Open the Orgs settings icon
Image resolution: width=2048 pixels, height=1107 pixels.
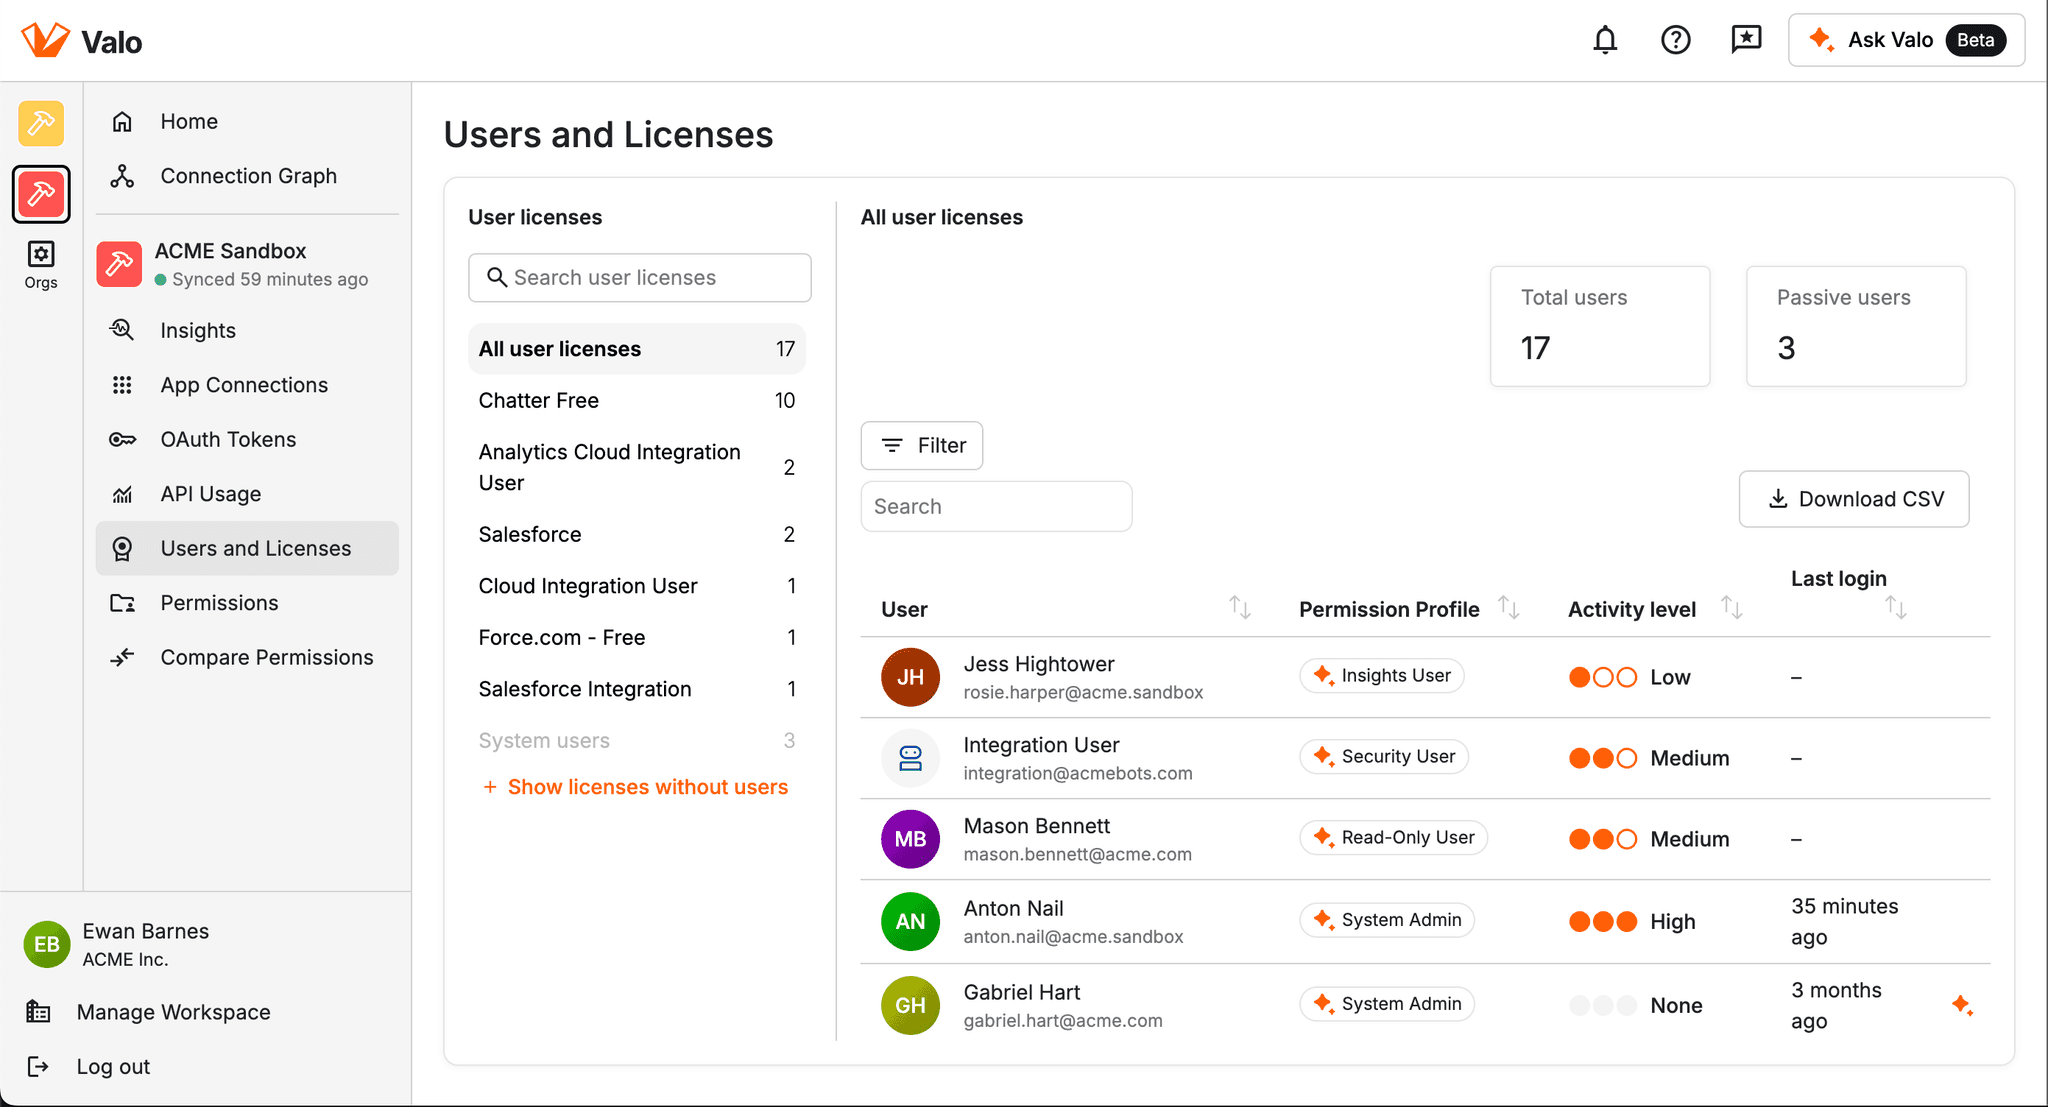41,265
